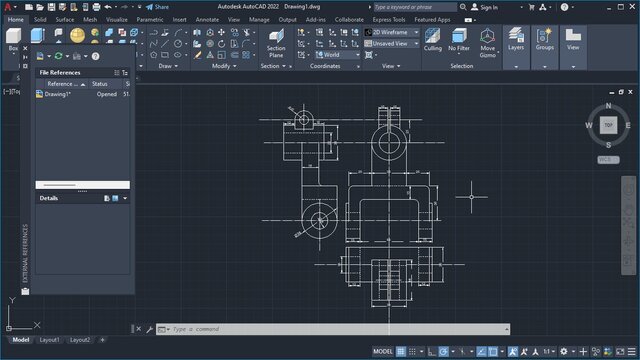Toggle details view in Details pane
Viewport: 640px width, 360px height.
[107, 198]
